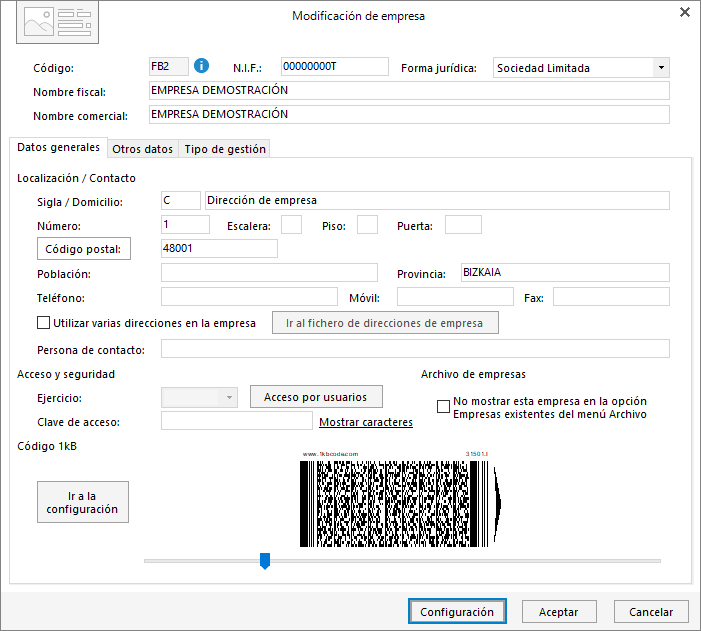Image resolution: width=701 pixels, height=631 pixels.
Task: Click the Puerta input field
Action: pos(463,224)
